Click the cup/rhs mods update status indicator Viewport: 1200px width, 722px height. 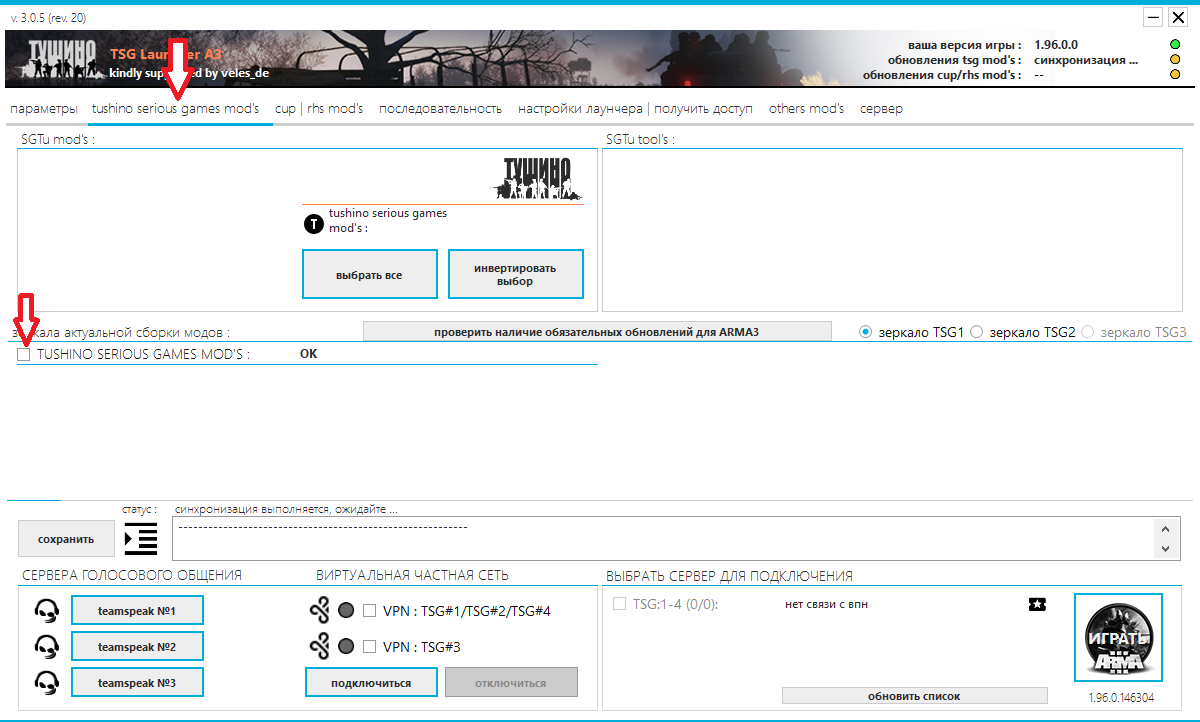1175,75
